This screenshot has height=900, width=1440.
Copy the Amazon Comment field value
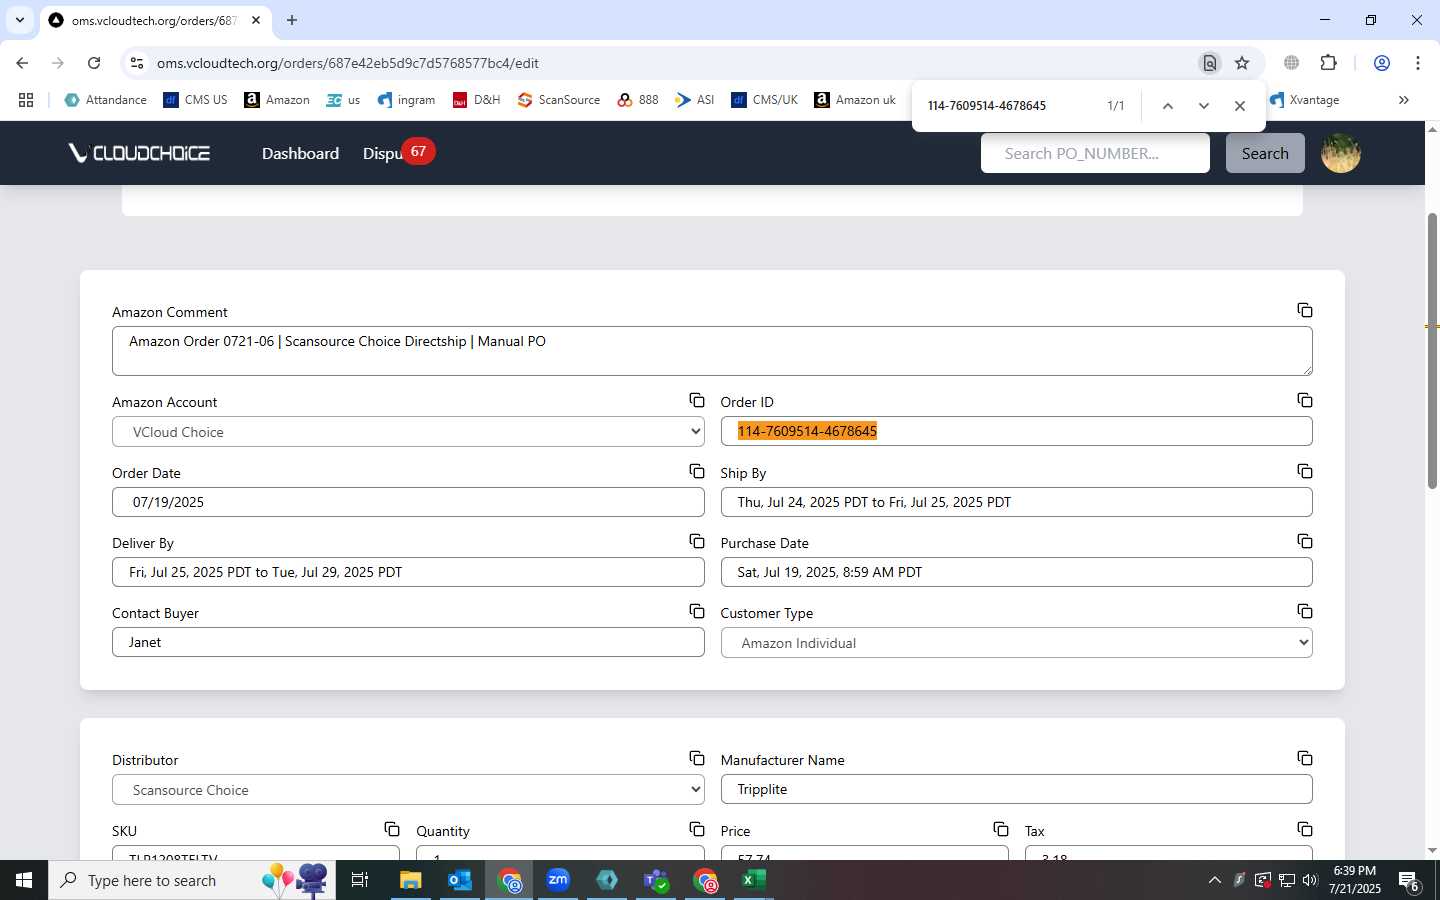pos(1304,310)
